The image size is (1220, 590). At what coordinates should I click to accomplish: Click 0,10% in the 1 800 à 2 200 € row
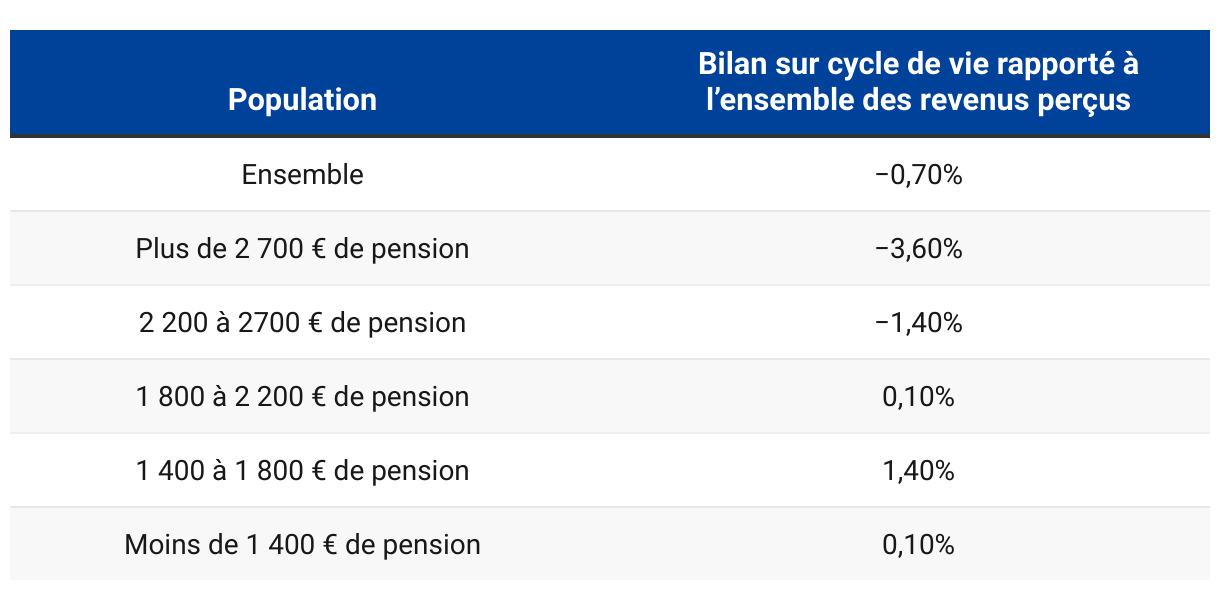click(x=917, y=396)
